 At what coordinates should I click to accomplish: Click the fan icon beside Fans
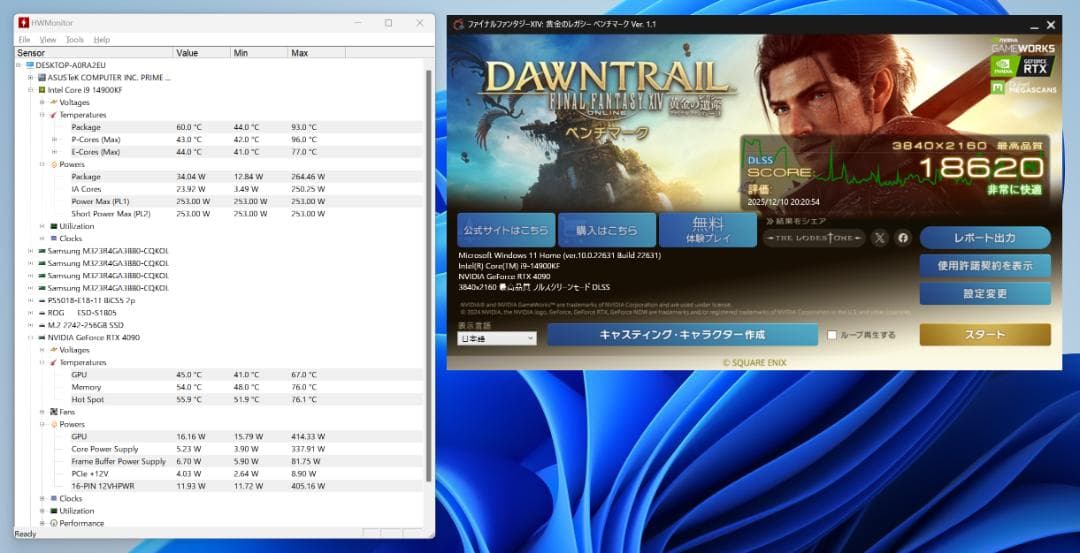click(x=54, y=412)
